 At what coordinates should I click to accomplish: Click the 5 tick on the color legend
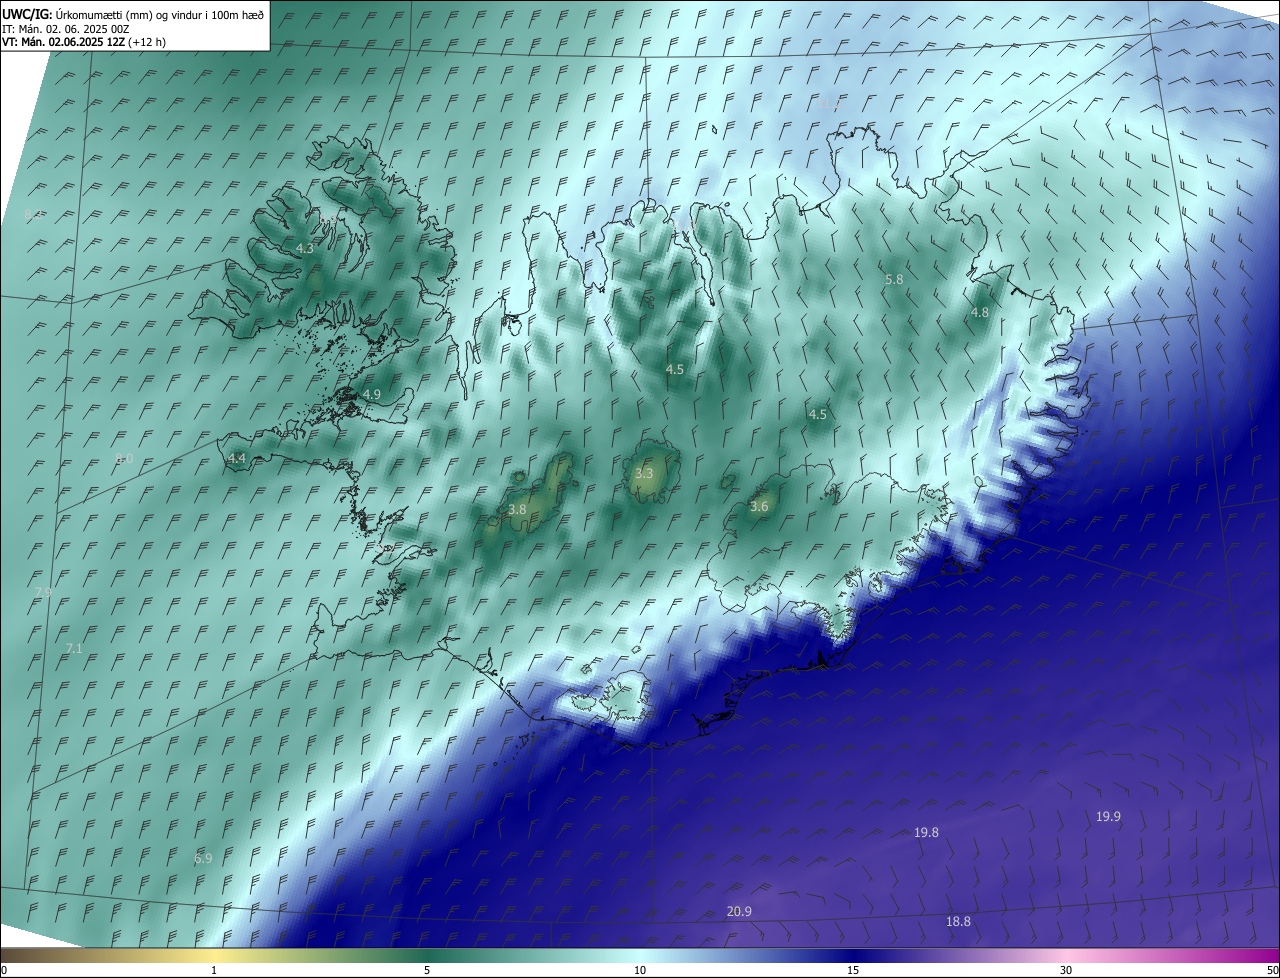pos(427,970)
